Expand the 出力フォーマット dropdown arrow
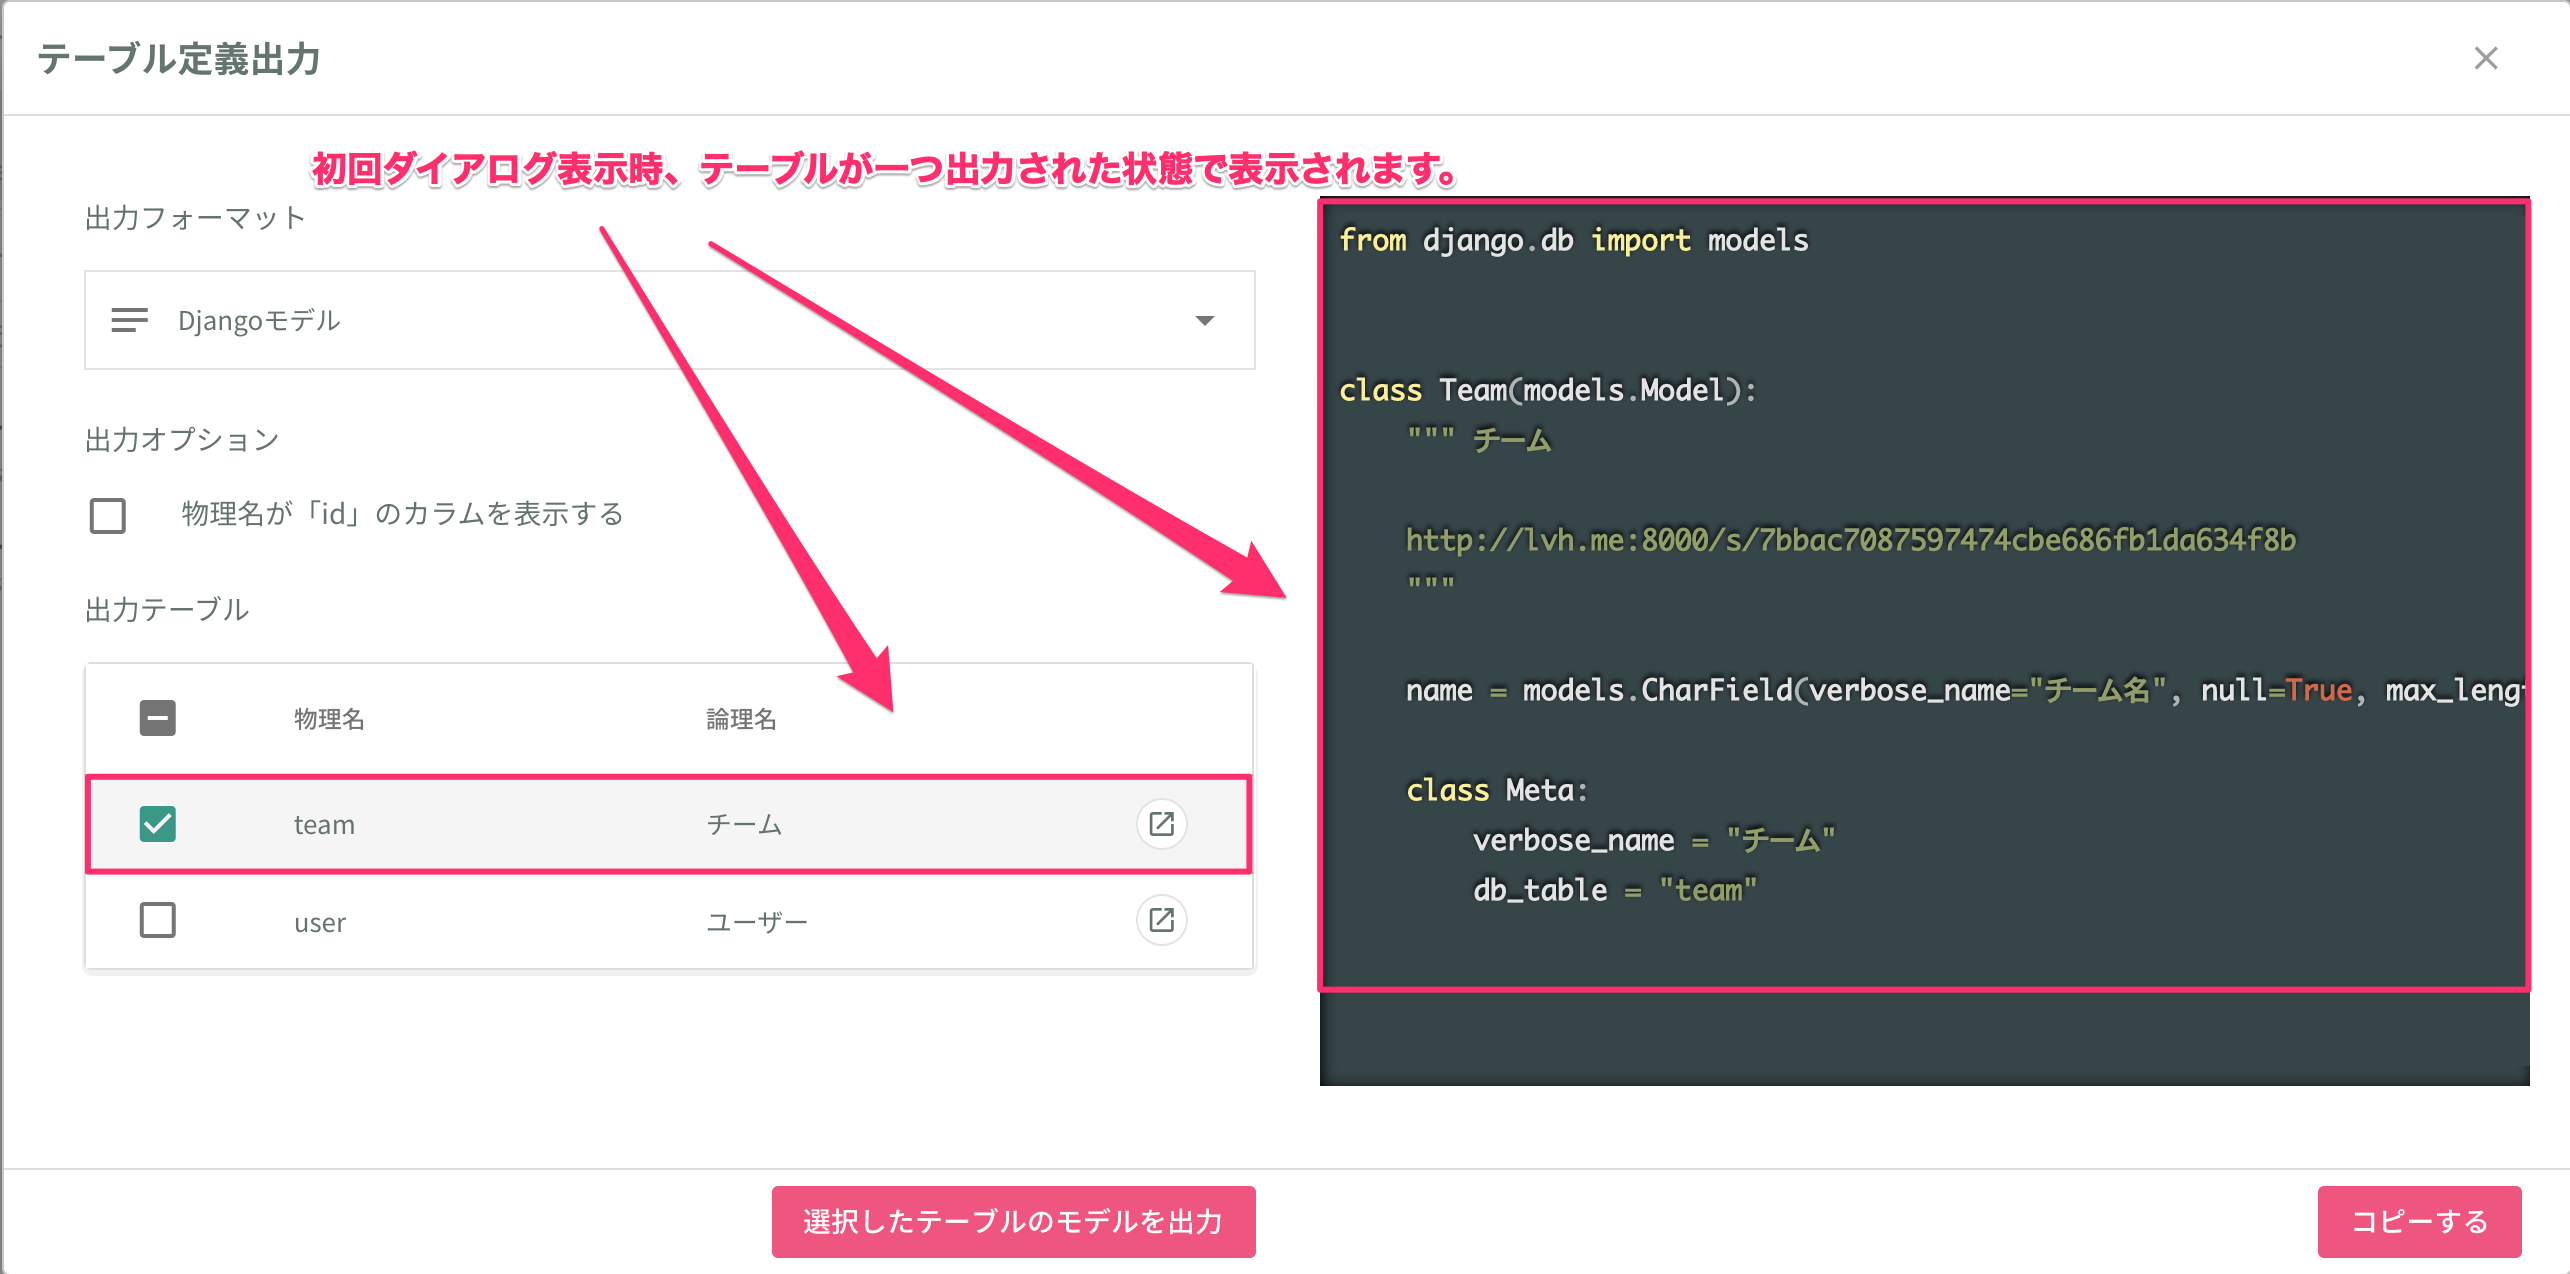The width and height of the screenshot is (2570, 1274). 1204,320
